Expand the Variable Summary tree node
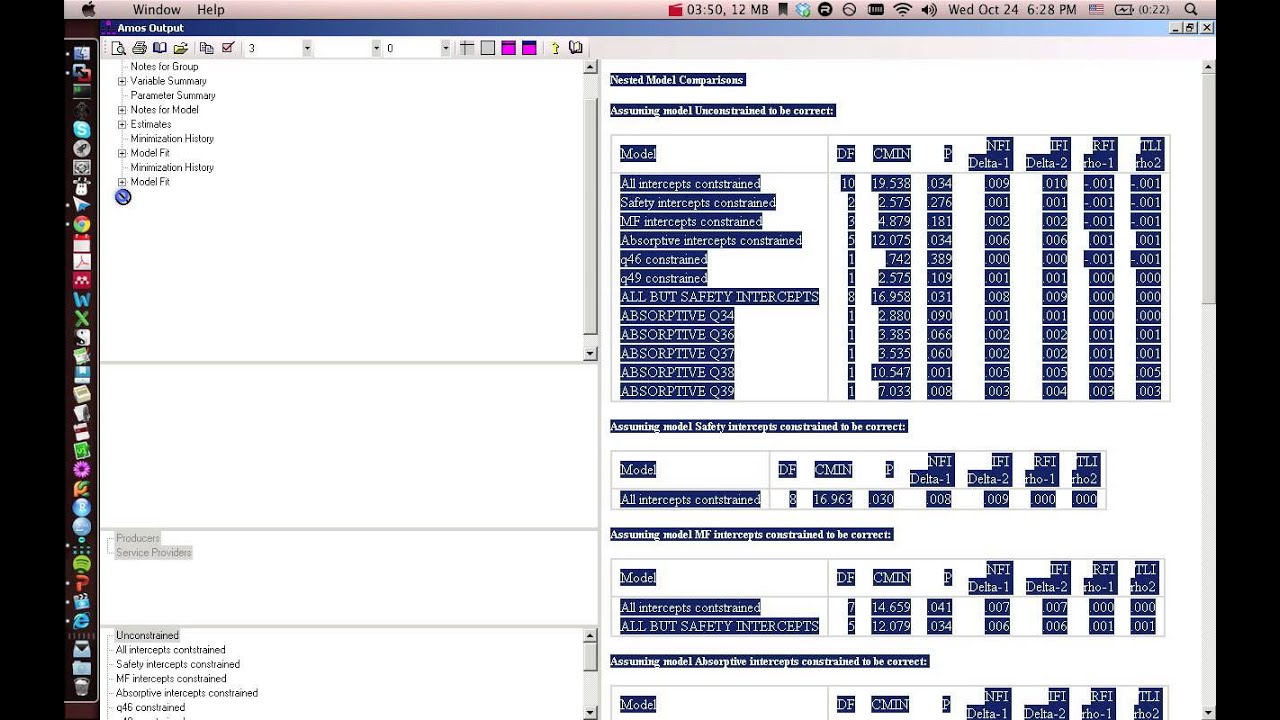1280x720 pixels. coord(122,81)
